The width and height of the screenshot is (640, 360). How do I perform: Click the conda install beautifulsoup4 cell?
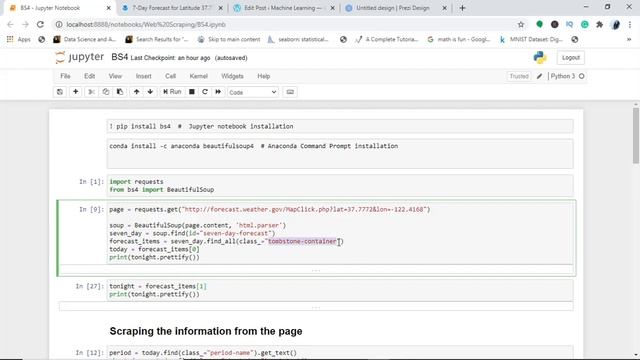340,153
